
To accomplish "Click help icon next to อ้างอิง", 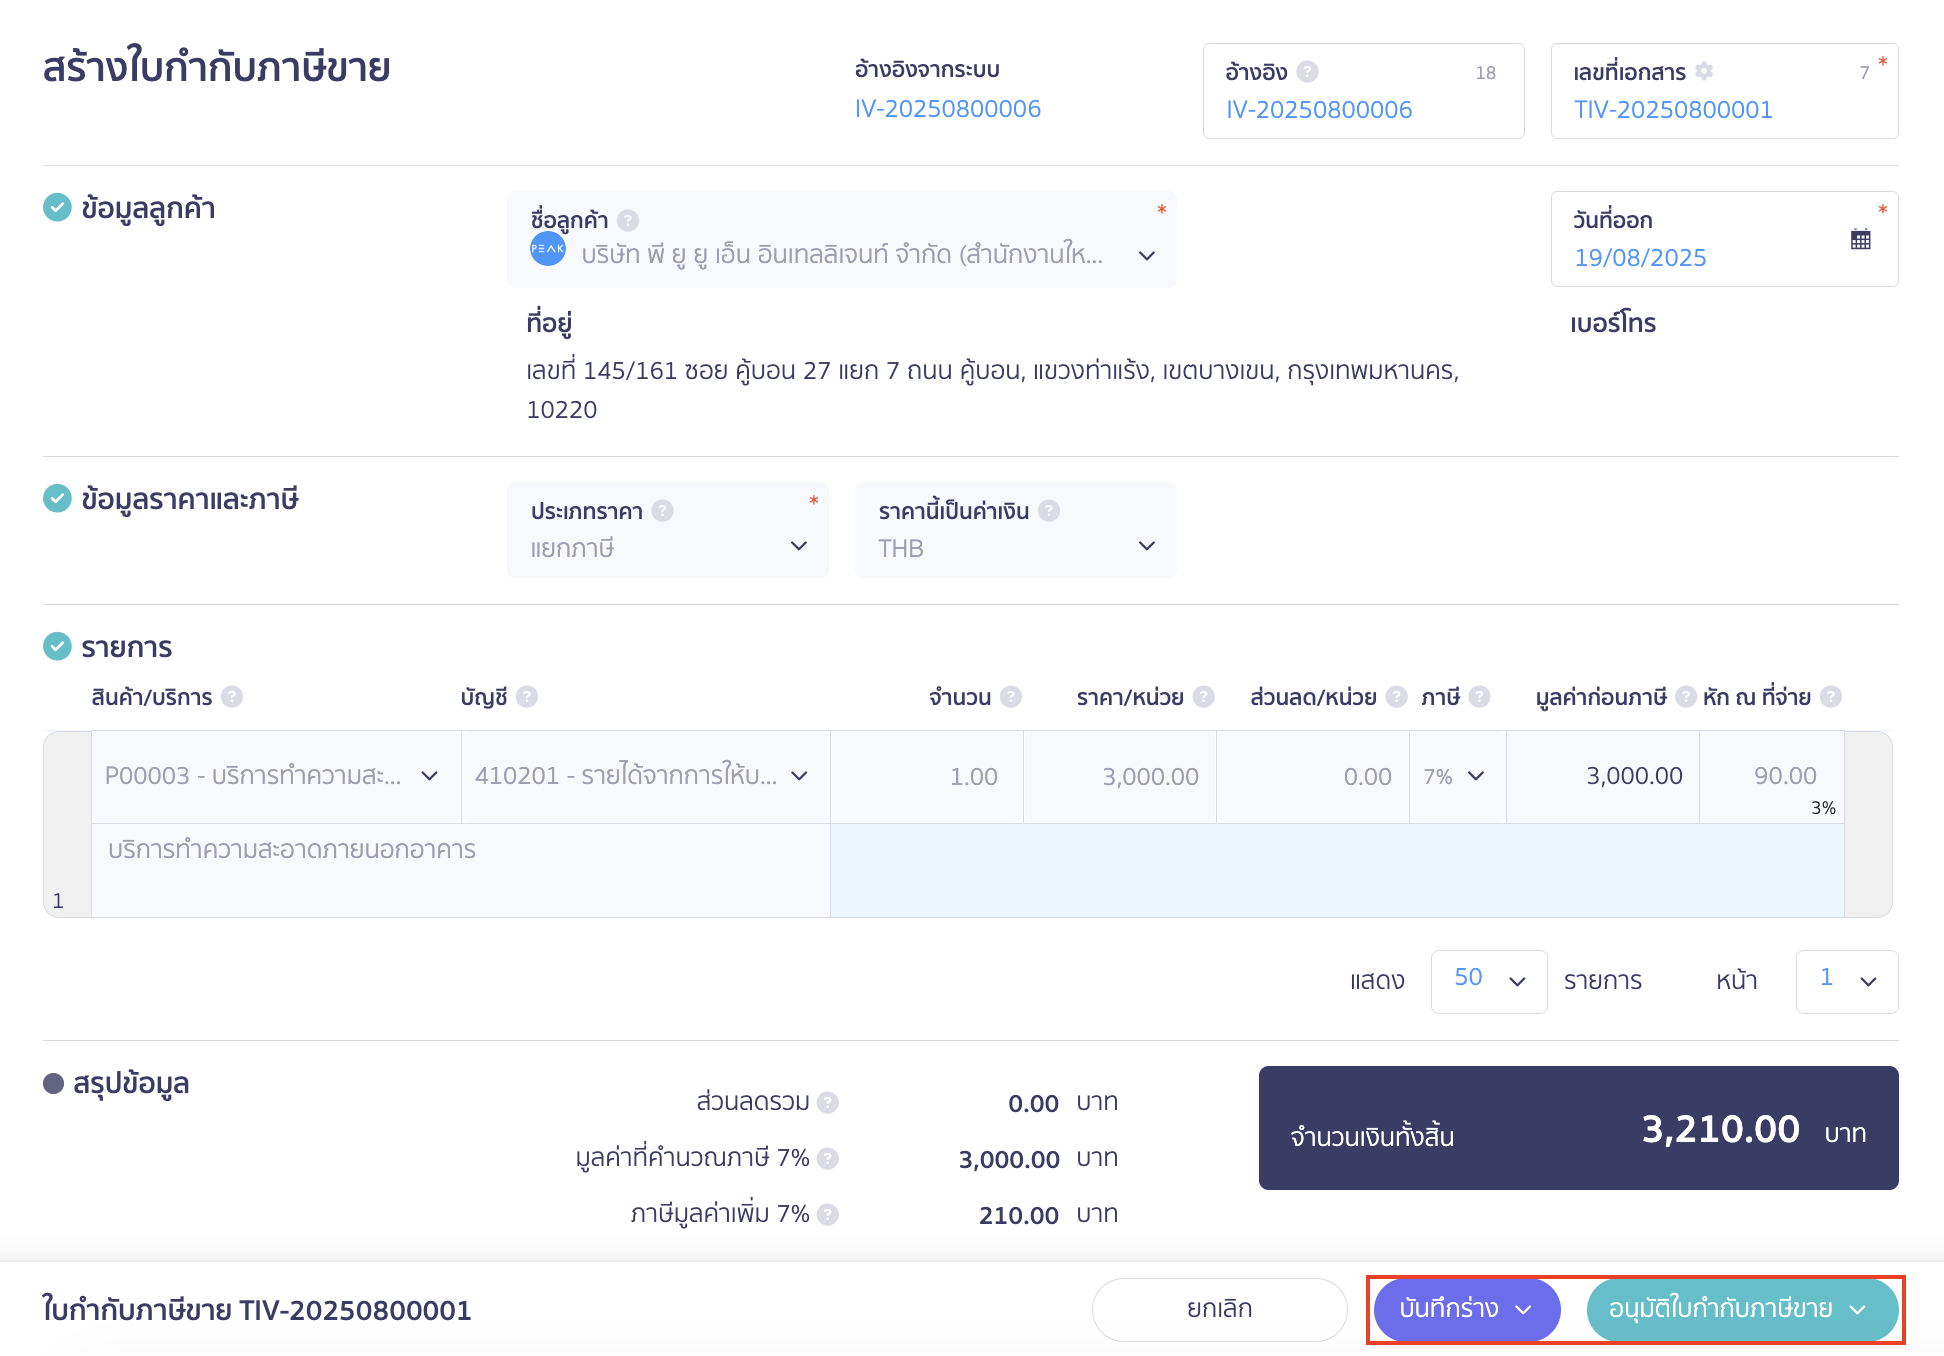I will coord(1307,72).
